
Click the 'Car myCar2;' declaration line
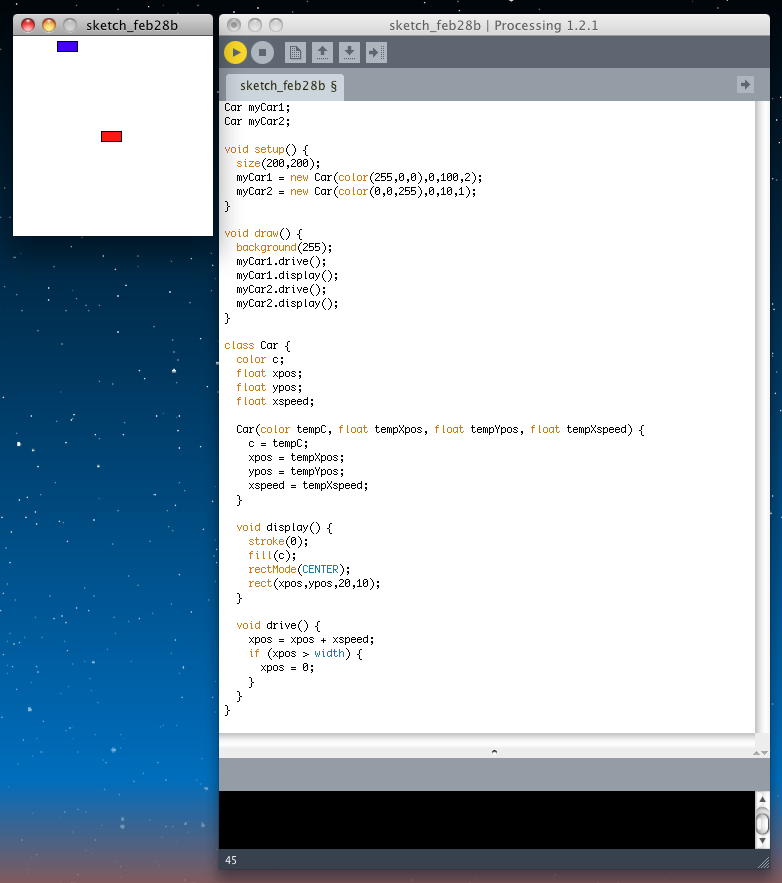[x=257, y=122]
